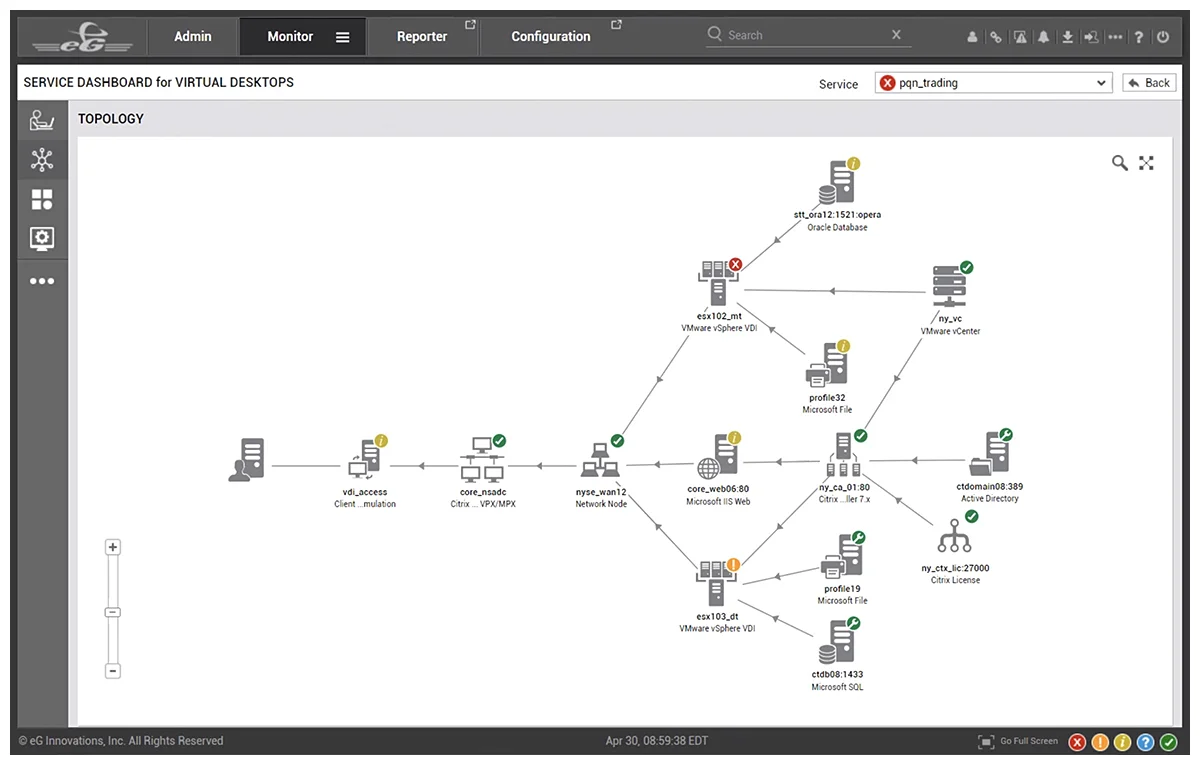This screenshot has width=1200, height=765.
Task: Open the dashboard tiles sidebar icon
Action: coord(42,200)
